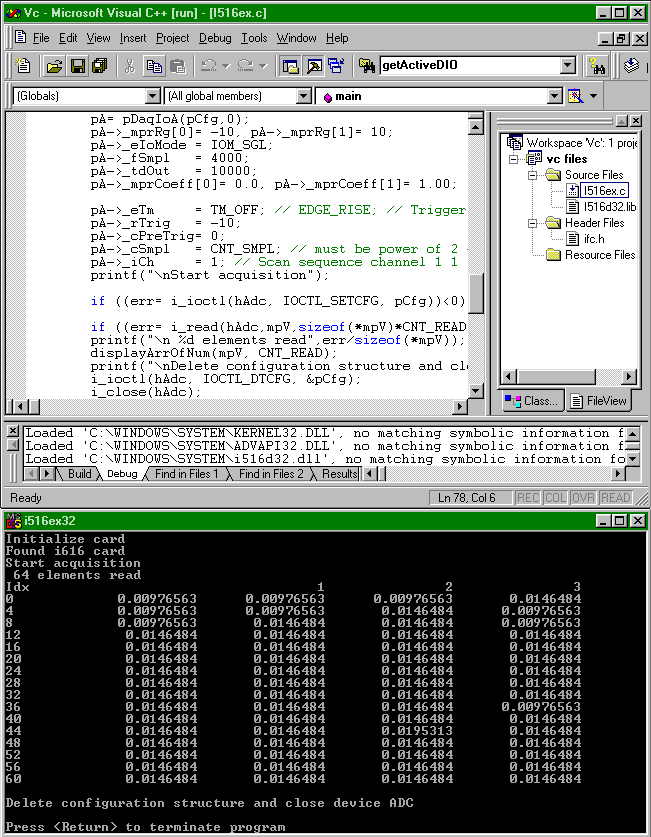The image size is (651, 837).
Task: Undo the last action
Action: (x=208, y=66)
